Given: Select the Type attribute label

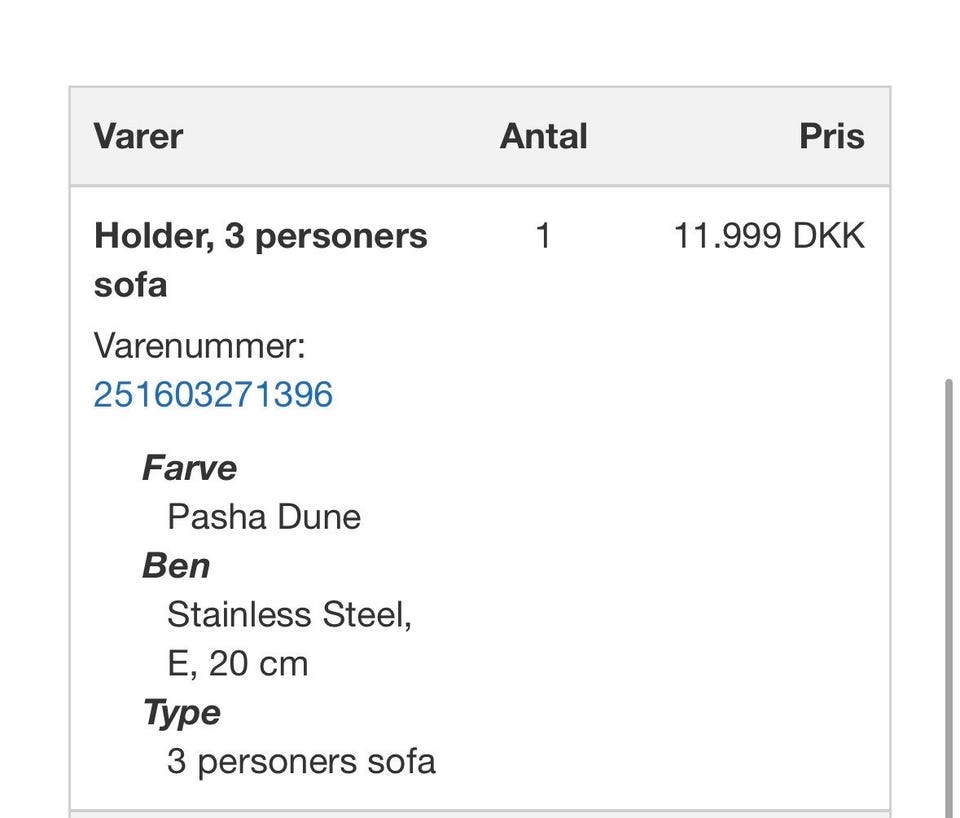Looking at the screenshot, I should [181, 713].
